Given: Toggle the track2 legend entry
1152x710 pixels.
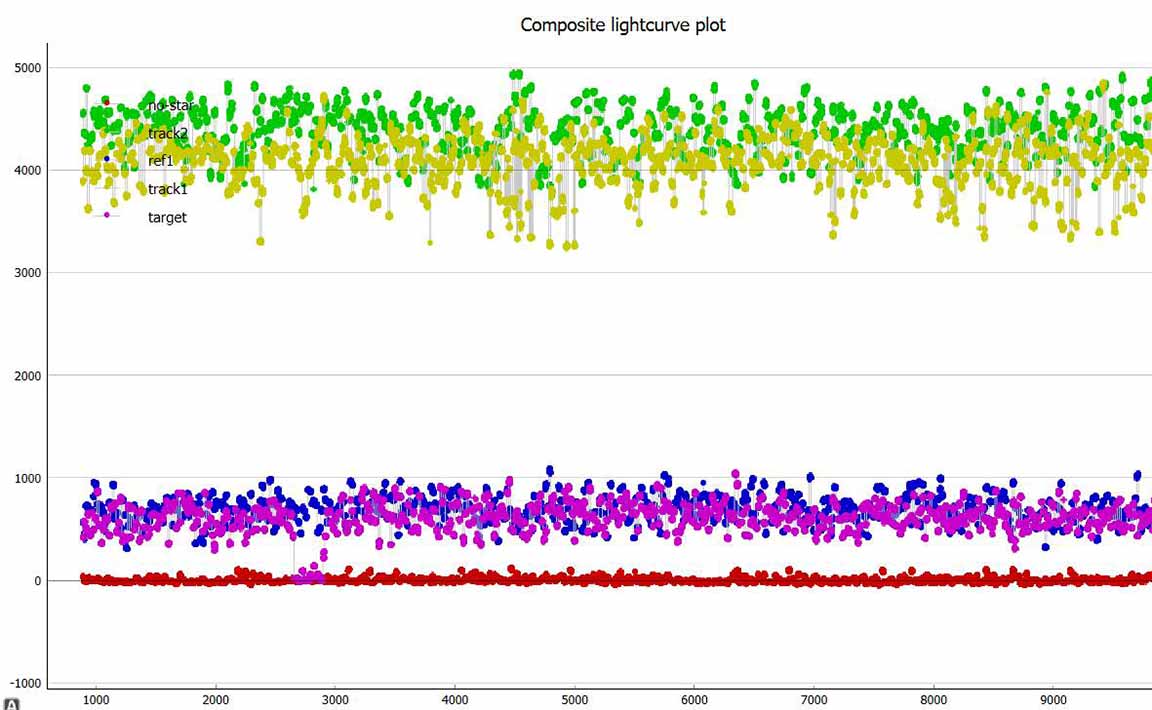Looking at the screenshot, I should (167, 133).
